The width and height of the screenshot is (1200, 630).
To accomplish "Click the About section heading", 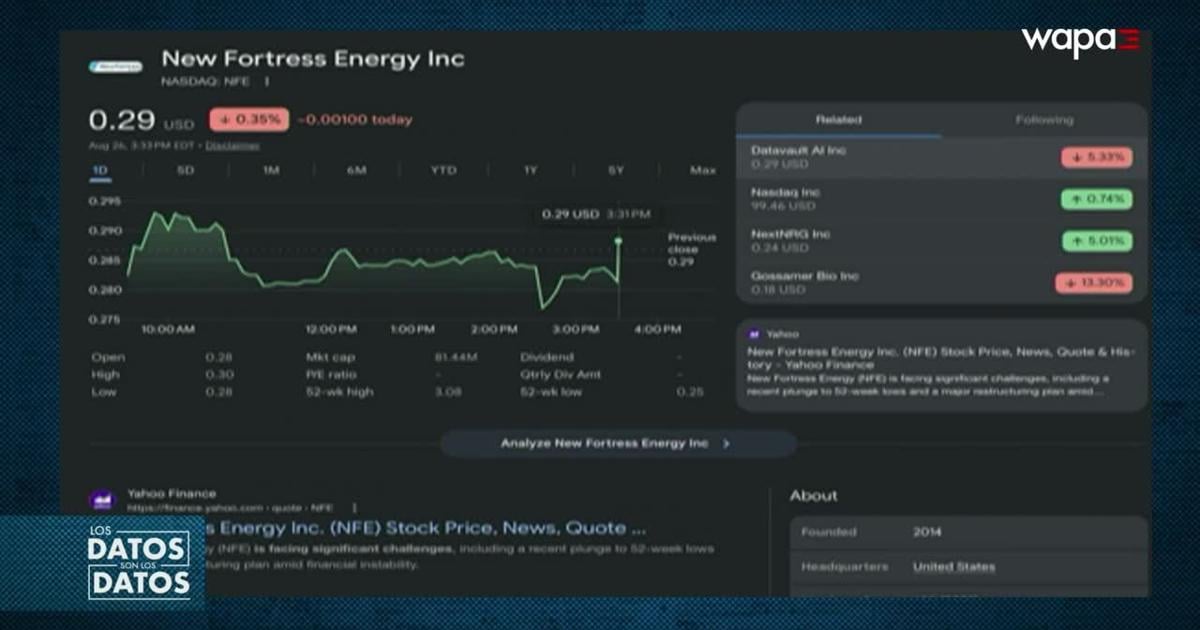I will [814, 496].
